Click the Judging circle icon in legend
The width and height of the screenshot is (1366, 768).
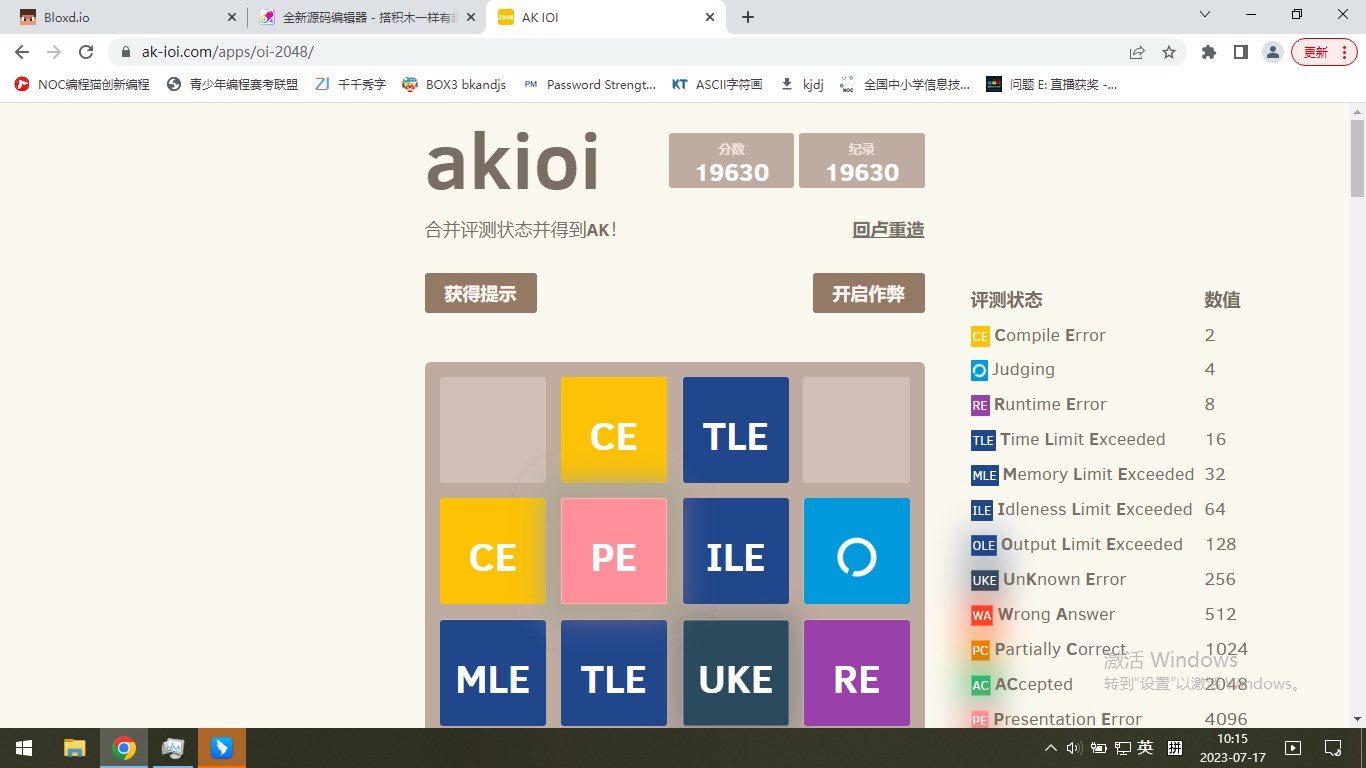click(980, 370)
